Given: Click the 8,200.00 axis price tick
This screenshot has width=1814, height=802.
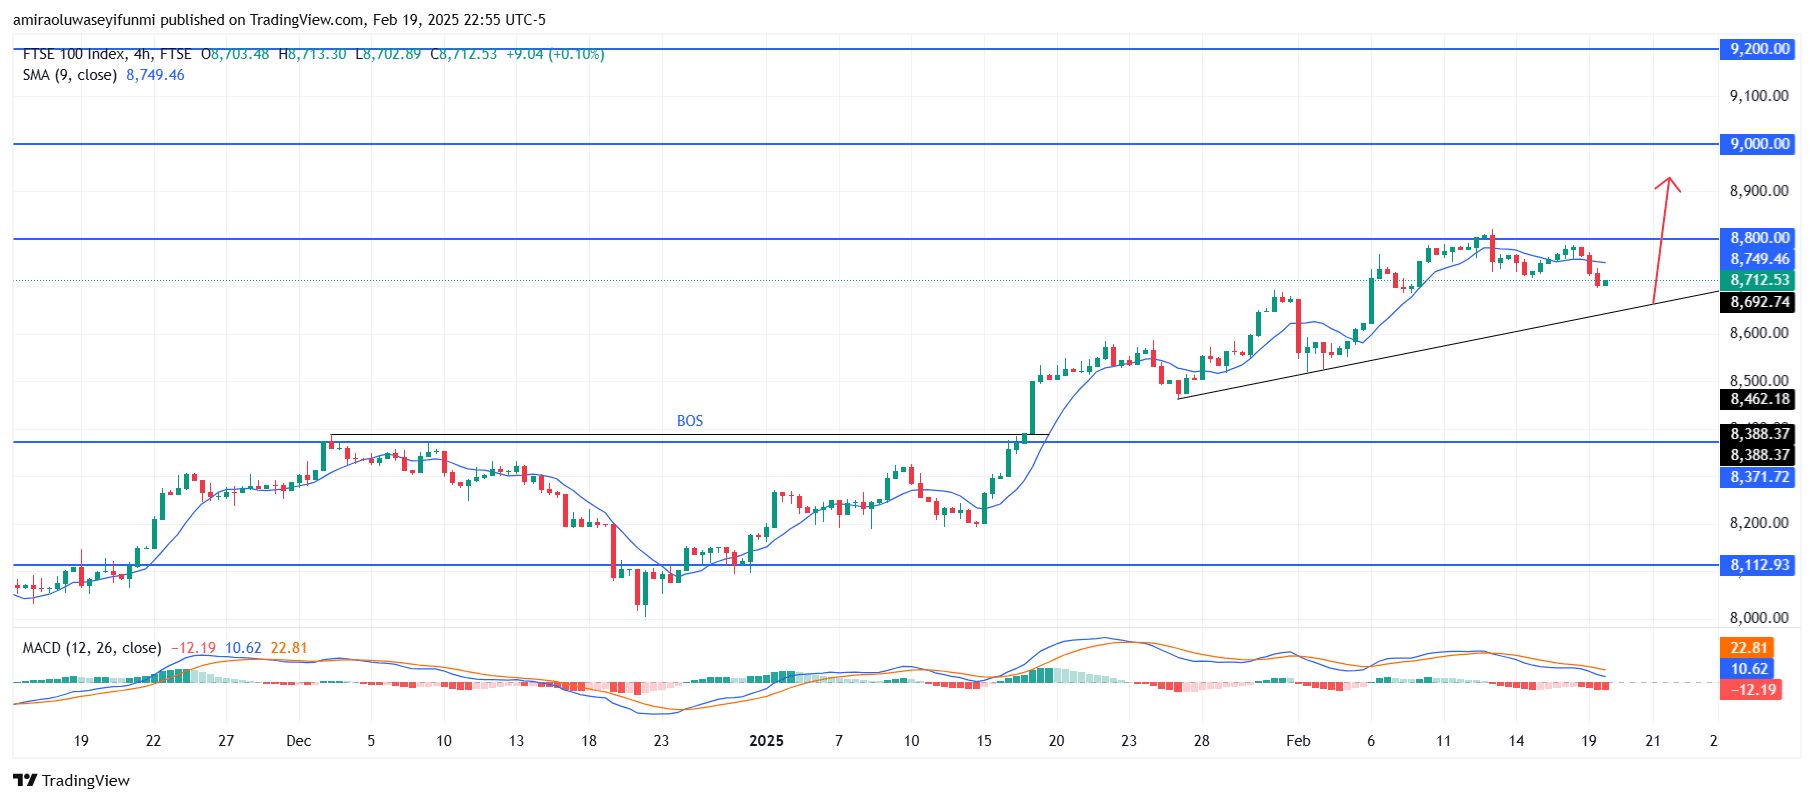Looking at the screenshot, I should coord(1759,523).
